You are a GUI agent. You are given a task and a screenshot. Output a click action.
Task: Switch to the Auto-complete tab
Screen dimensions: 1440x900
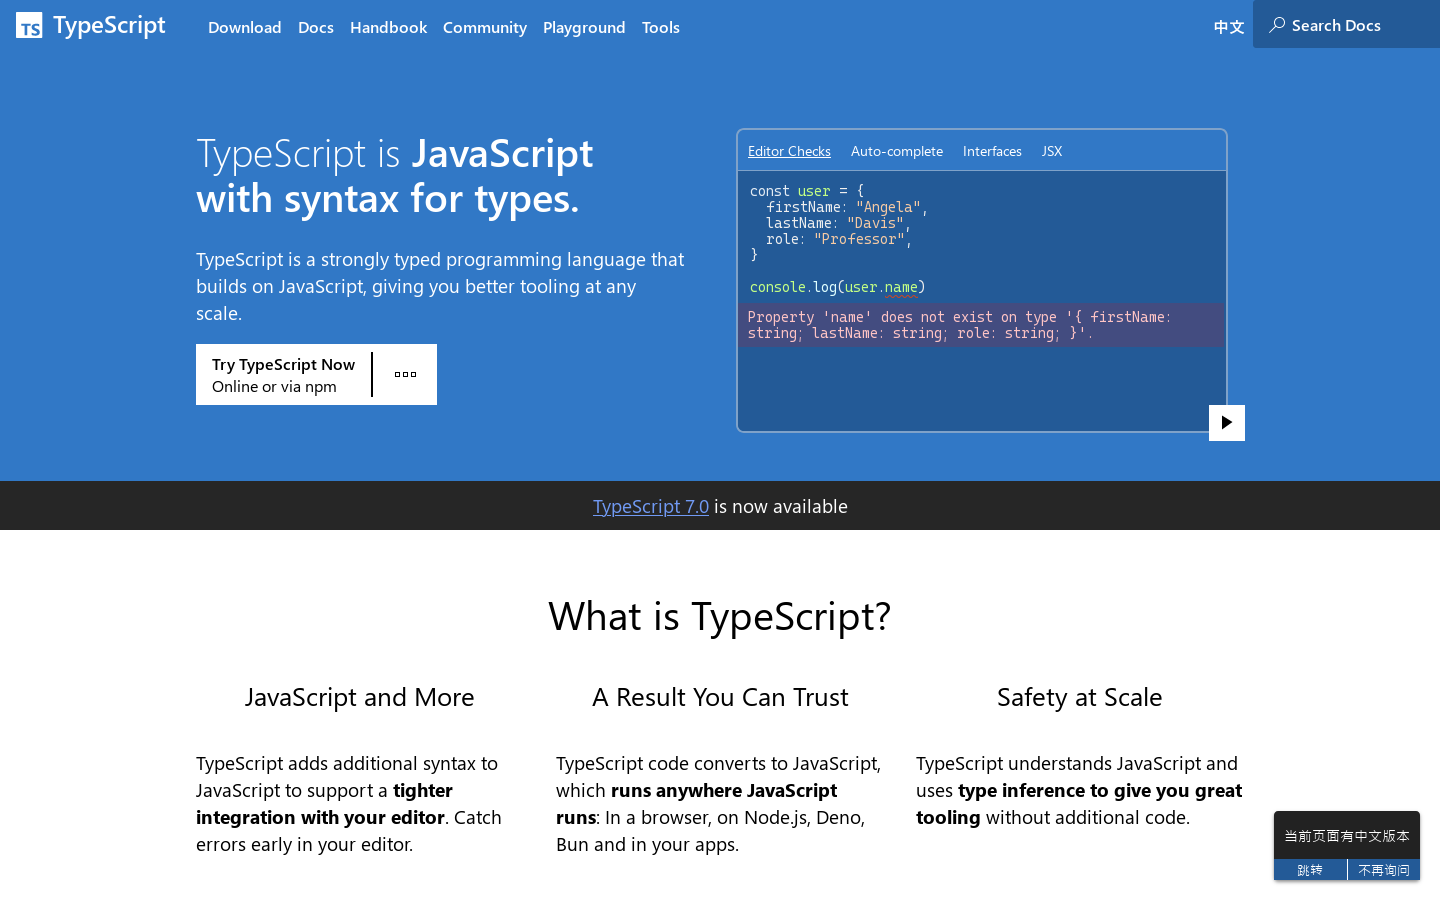pos(897,151)
